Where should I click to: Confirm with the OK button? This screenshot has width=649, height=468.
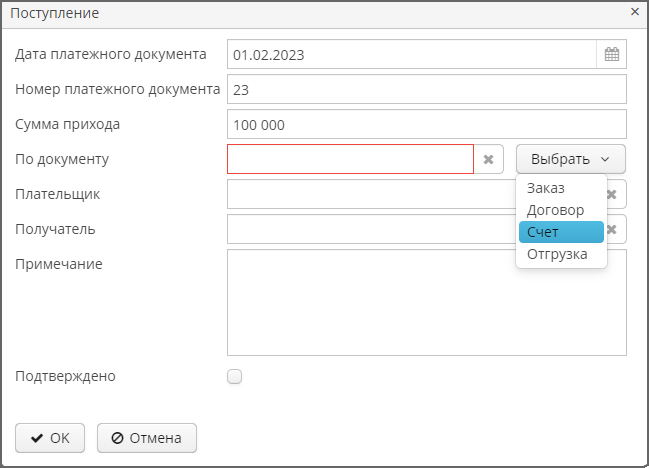tap(50, 438)
